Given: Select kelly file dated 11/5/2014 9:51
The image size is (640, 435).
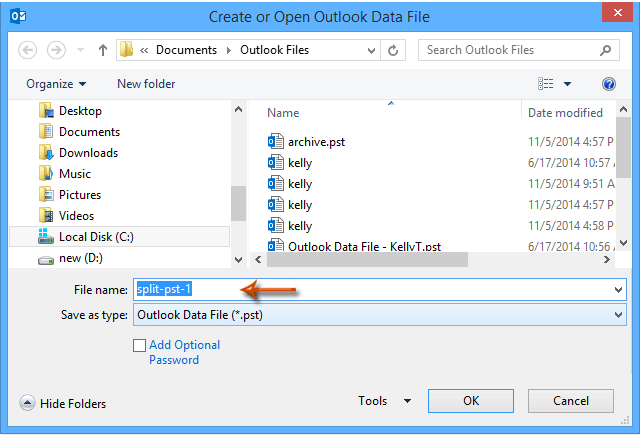Looking at the screenshot, I should pos(300,184).
